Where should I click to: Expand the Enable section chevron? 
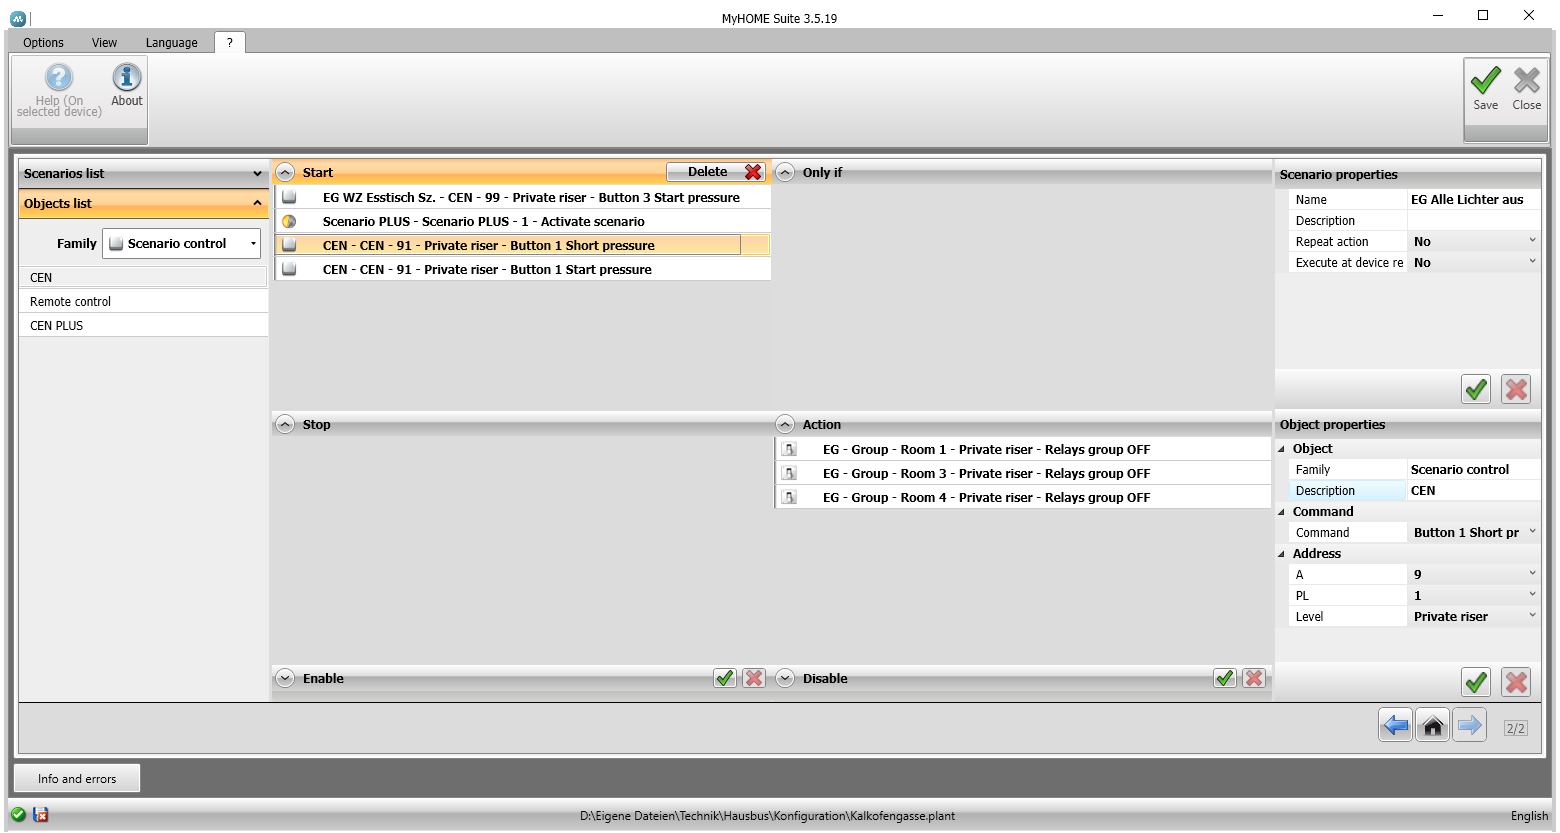tap(286, 678)
